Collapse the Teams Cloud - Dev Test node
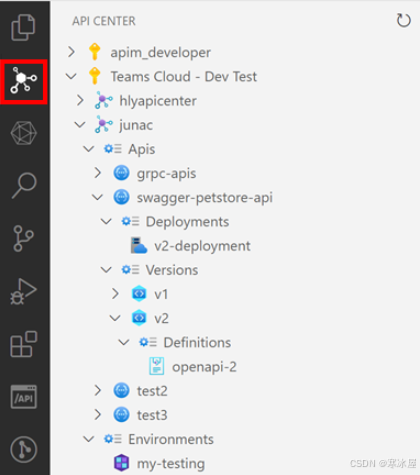420x475 pixels. coord(71,76)
